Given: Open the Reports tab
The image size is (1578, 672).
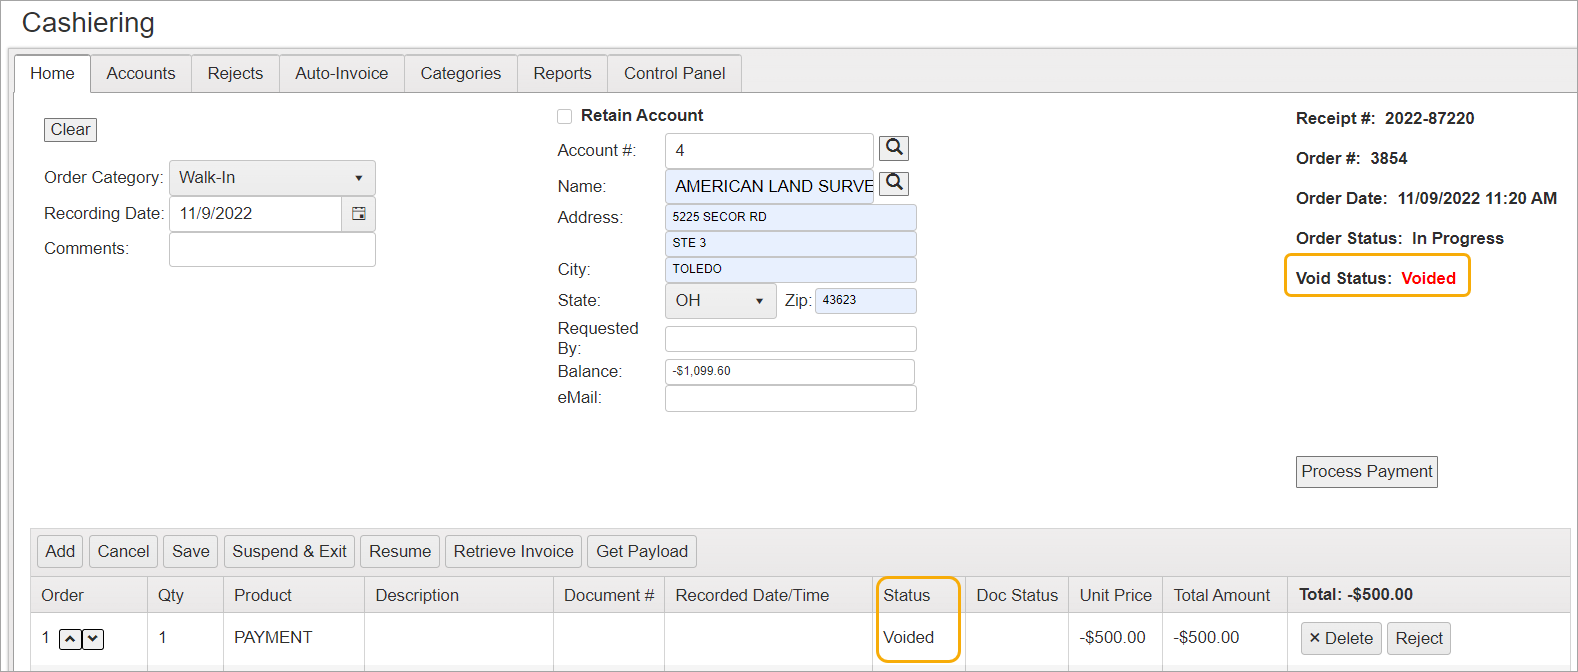Looking at the screenshot, I should 562,74.
